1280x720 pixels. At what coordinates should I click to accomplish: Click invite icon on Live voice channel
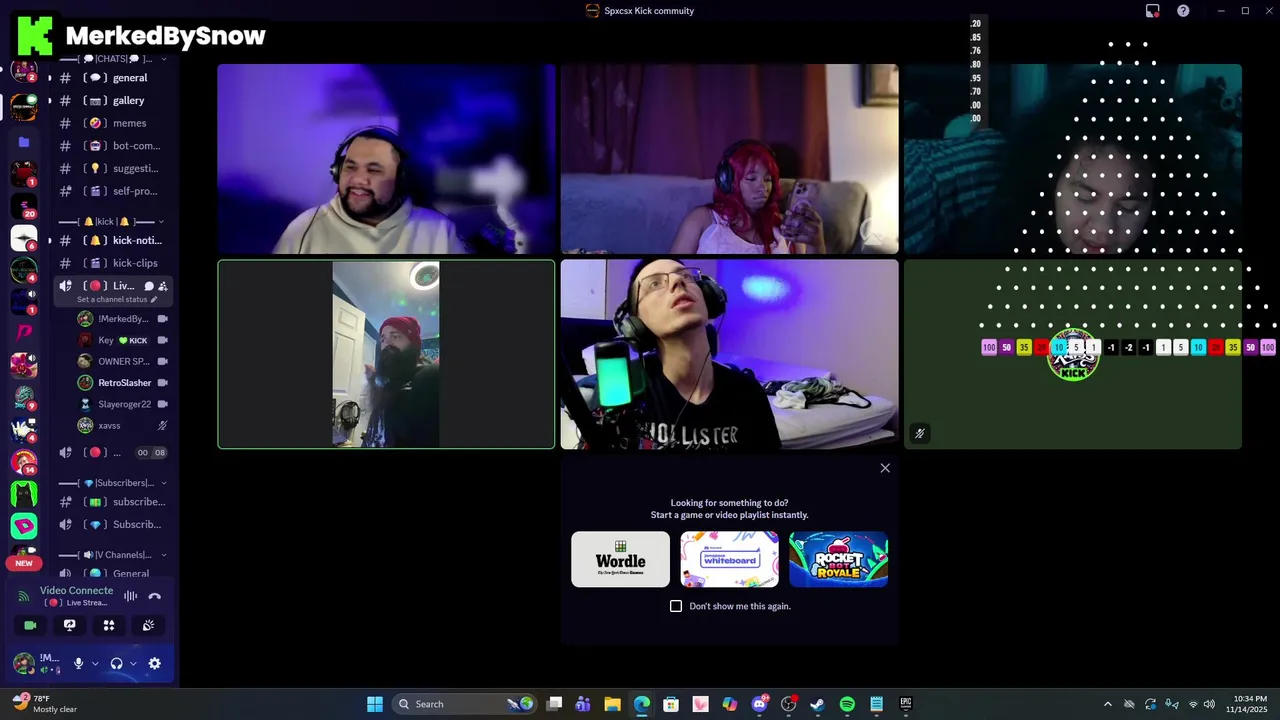[163, 286]
